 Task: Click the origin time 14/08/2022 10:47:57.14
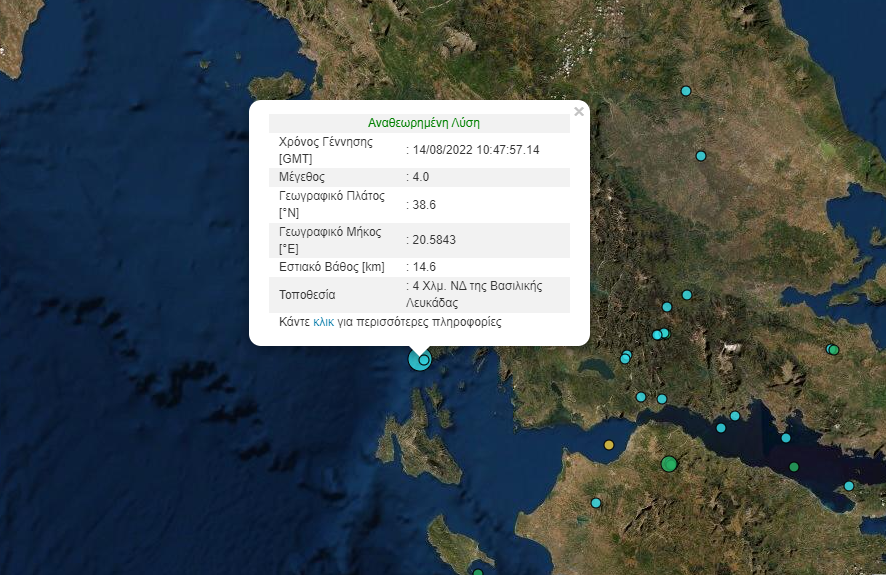tap(475, 150)
